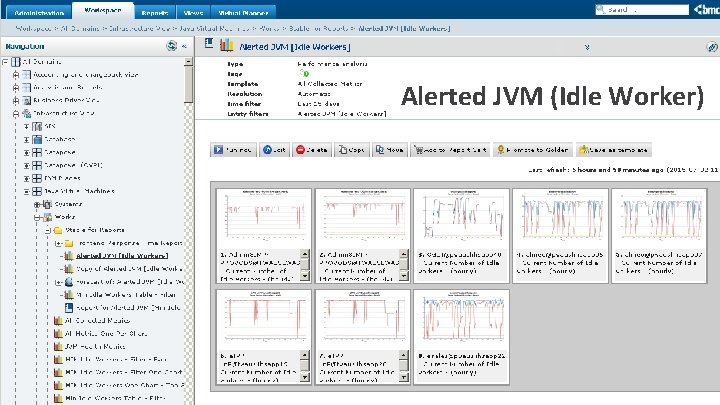
Task: Collapse the All Domains root node
Action: point(6,62)
